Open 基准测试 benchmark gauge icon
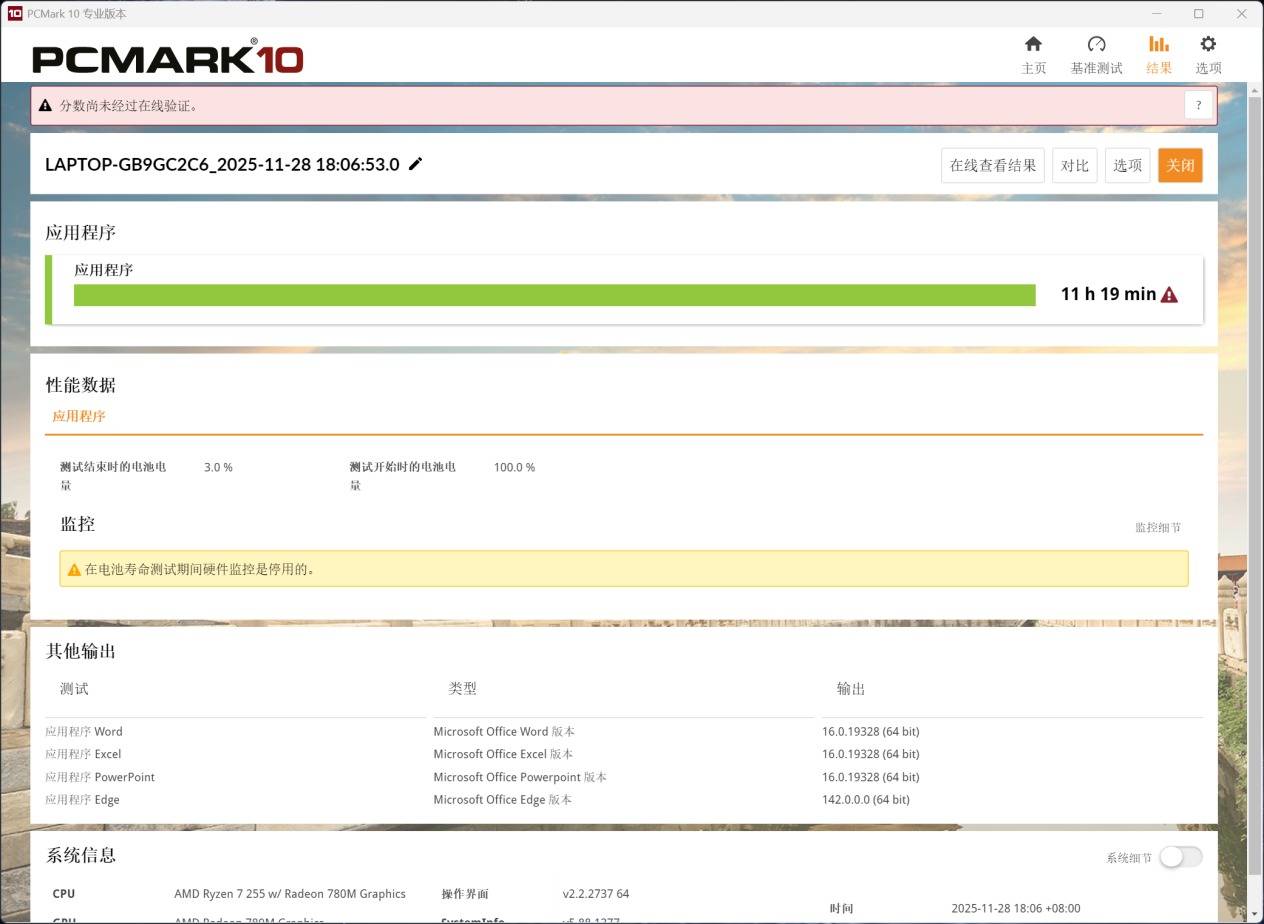The image size is (1264, 924). click(1096, 45)
